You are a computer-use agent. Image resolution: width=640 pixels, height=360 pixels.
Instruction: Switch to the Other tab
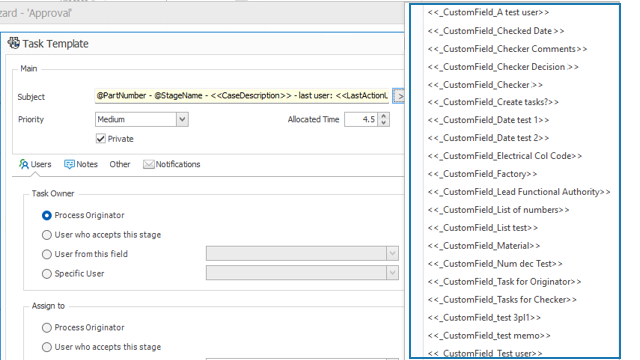pos(120,164)
